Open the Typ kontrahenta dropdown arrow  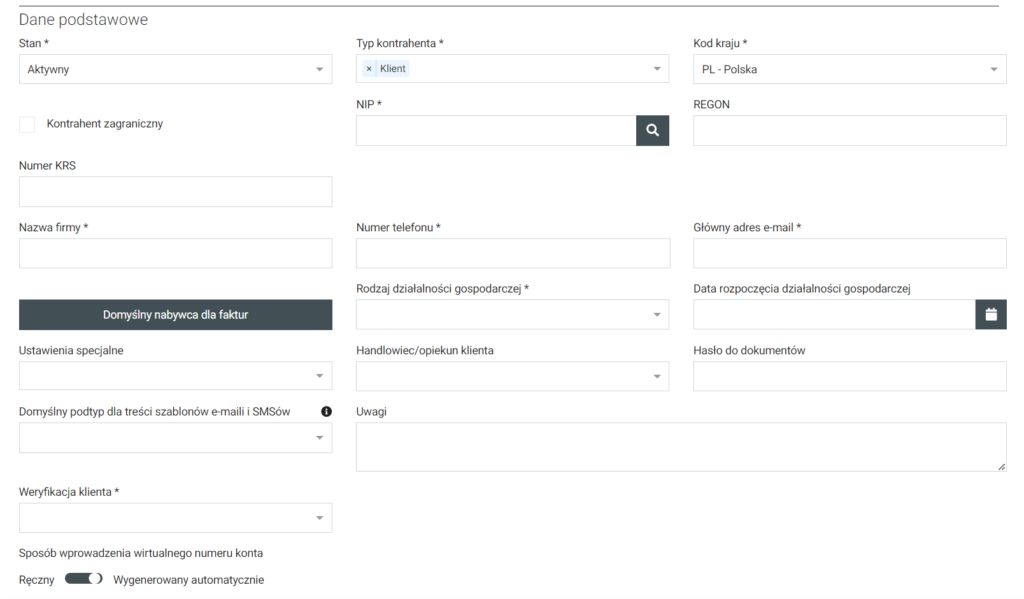click(657, 69)
